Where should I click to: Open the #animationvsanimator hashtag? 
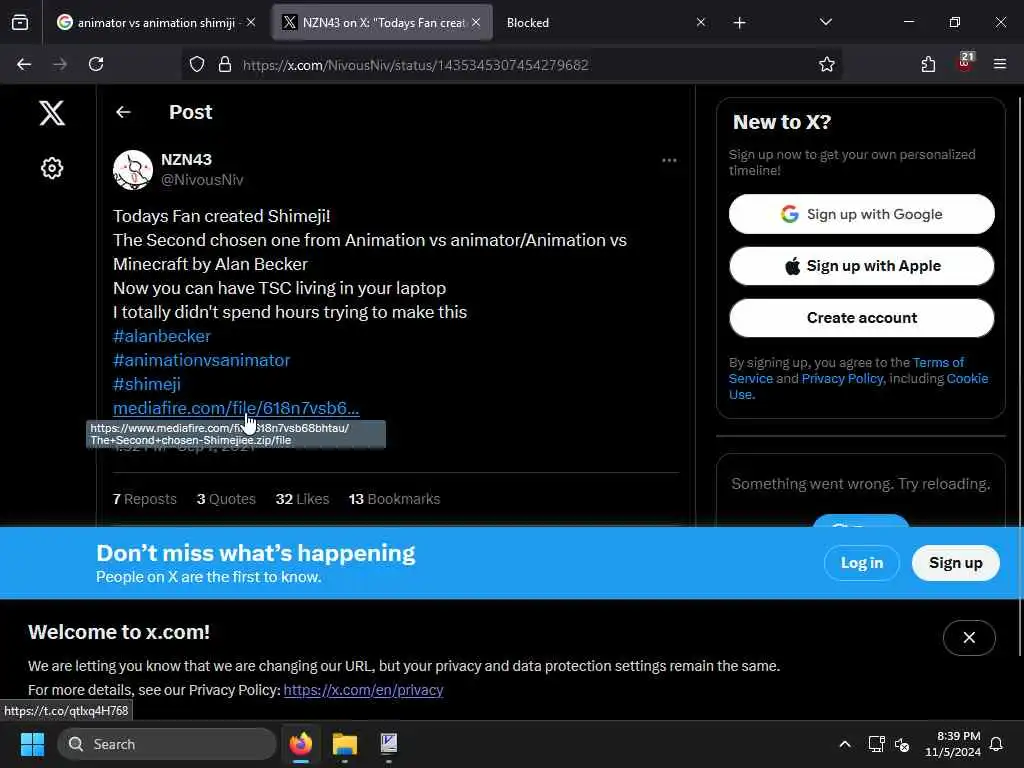201,360
